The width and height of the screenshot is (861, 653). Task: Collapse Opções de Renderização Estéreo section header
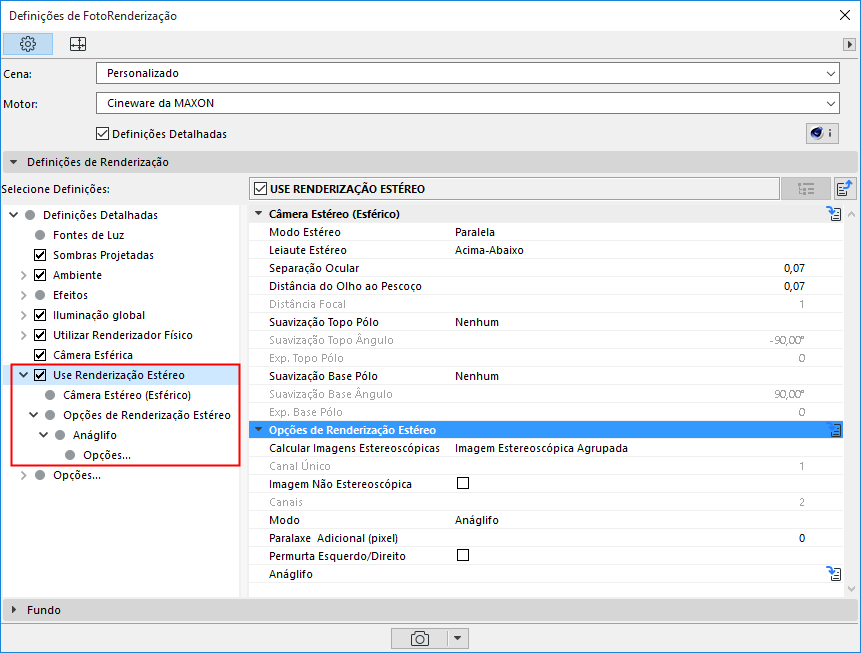click(259, 430)
